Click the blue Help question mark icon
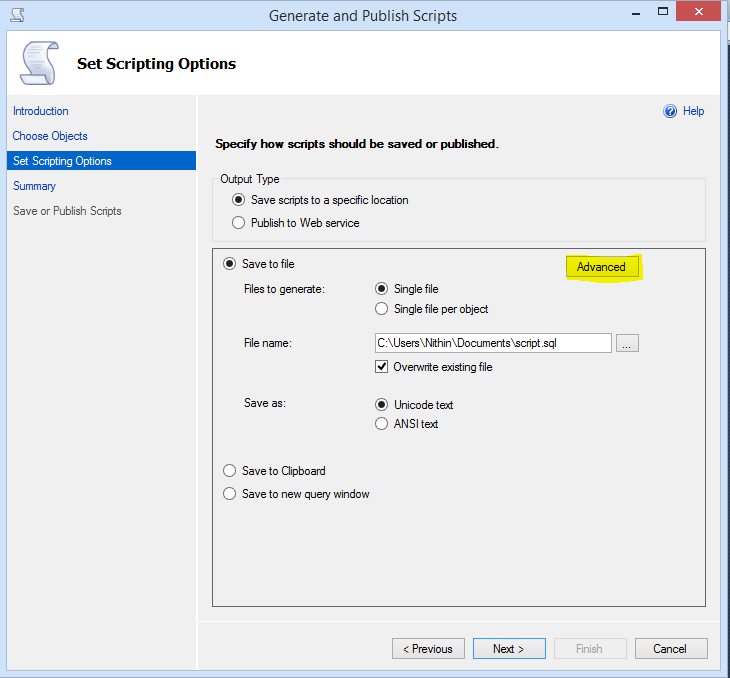Image resolution: width=730 pixels, height=678 pixels. pos(670,111)
